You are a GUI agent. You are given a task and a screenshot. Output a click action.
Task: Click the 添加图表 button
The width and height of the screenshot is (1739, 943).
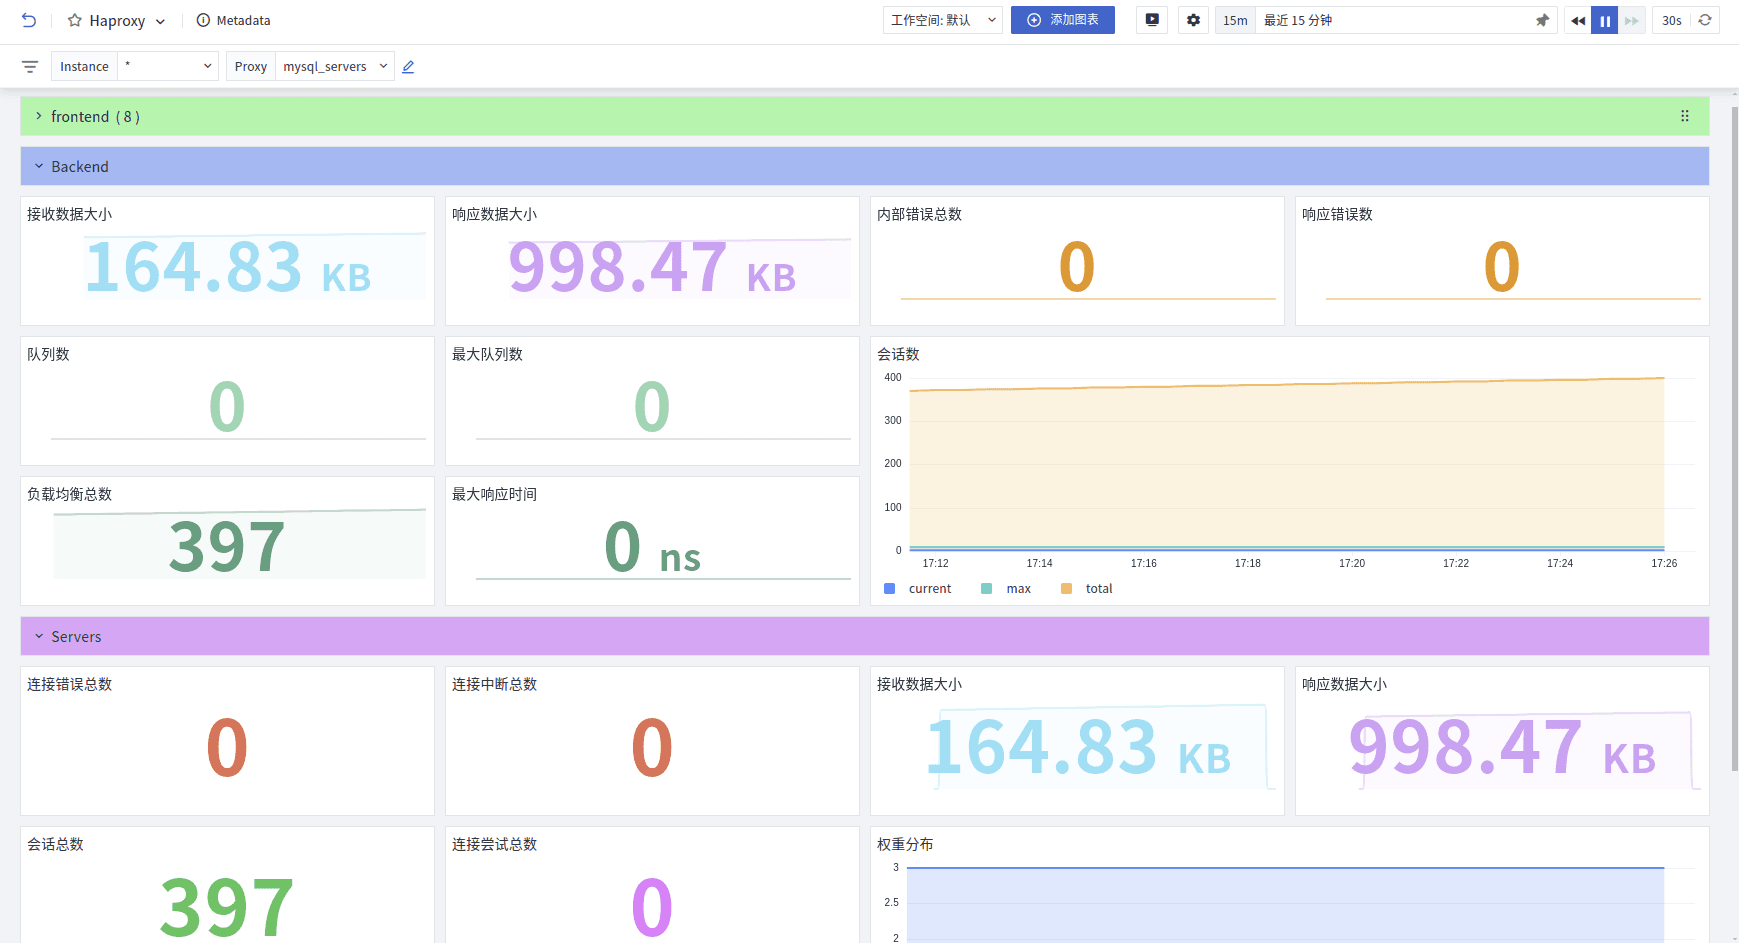(1062, 20)
